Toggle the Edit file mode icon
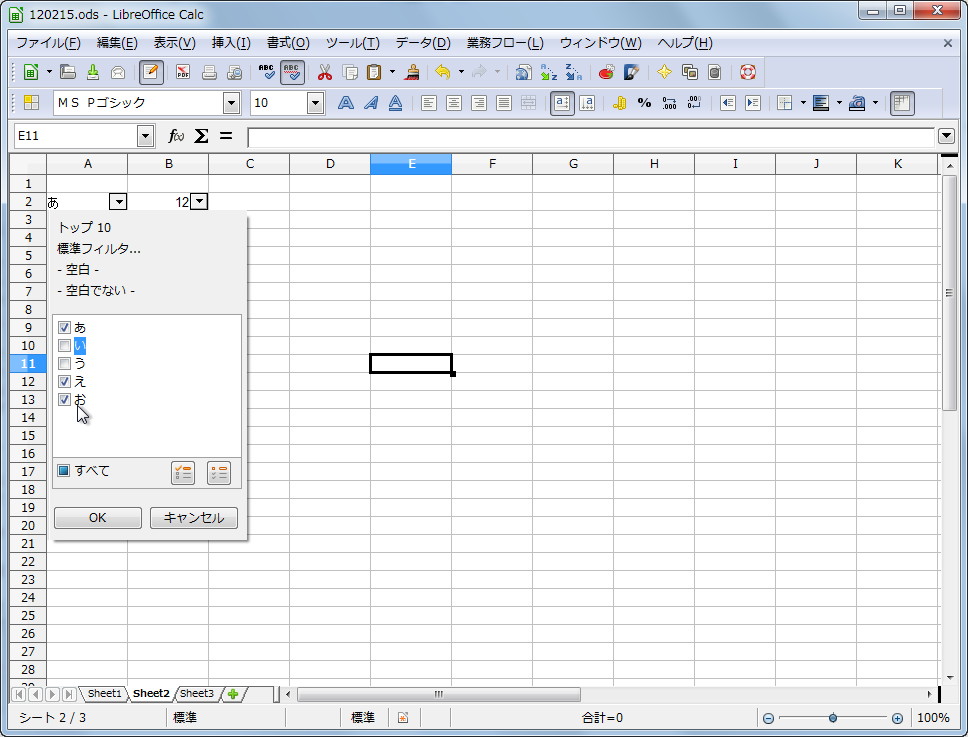968x737 pixels. [151, 72]
